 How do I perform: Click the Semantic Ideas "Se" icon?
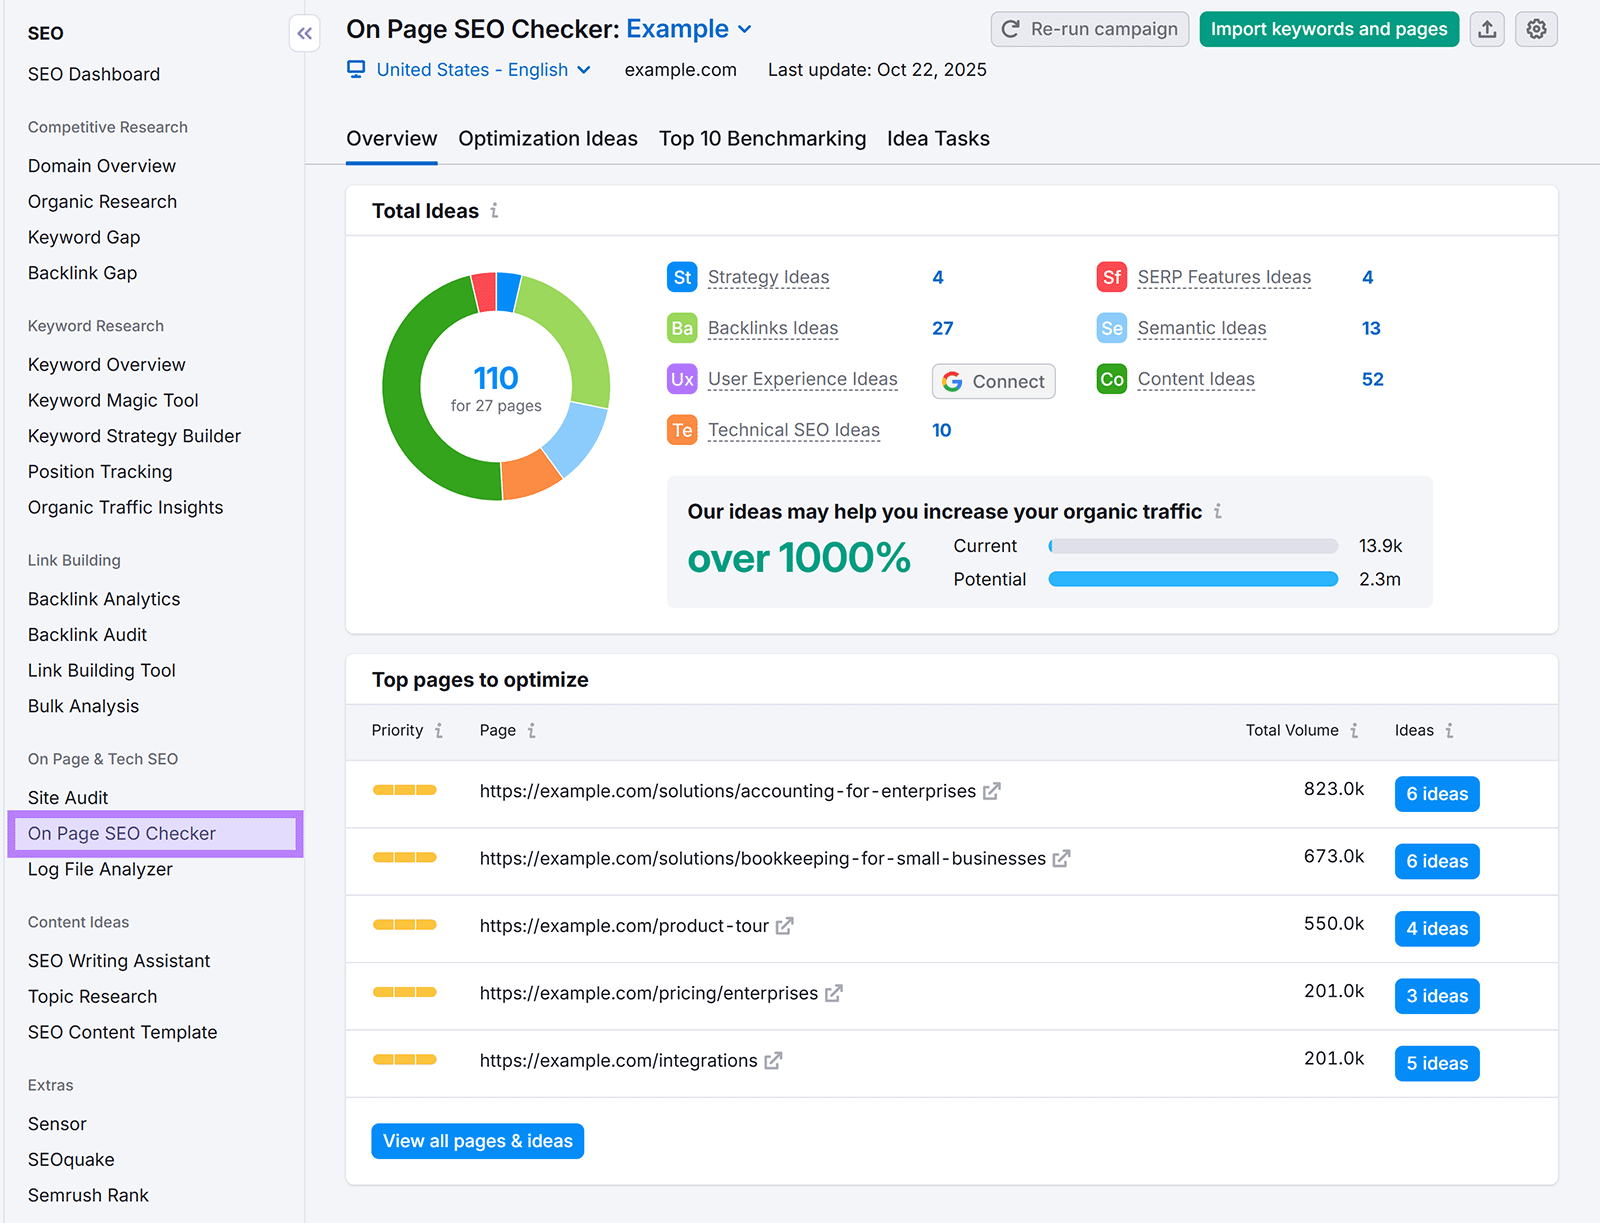point(1111,328)
